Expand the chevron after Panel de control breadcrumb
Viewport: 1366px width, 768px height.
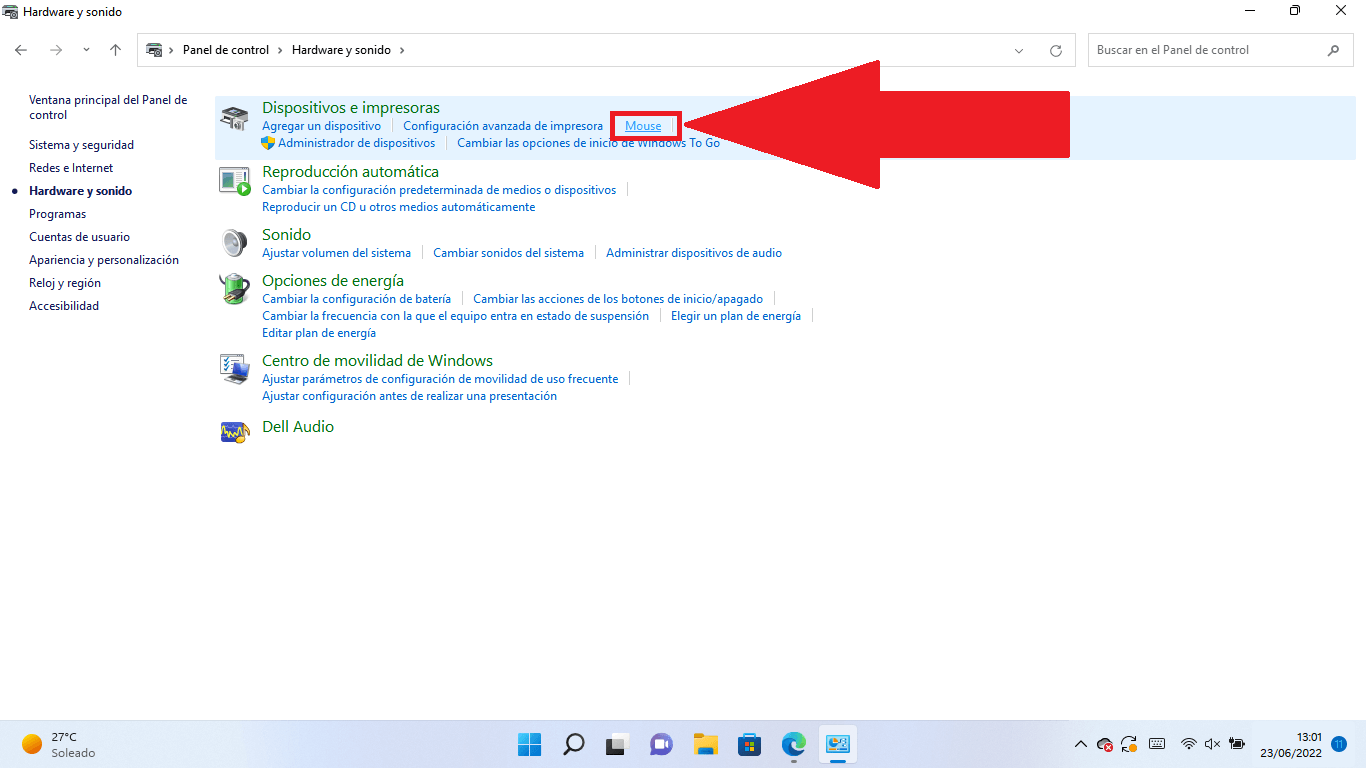280,50
